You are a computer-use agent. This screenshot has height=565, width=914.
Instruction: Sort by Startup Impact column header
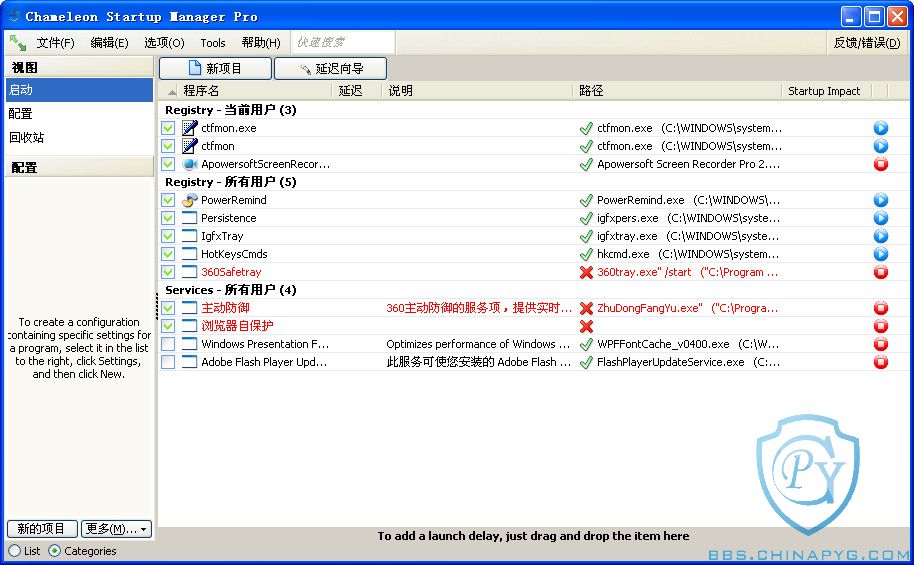[x=824, y=91]
